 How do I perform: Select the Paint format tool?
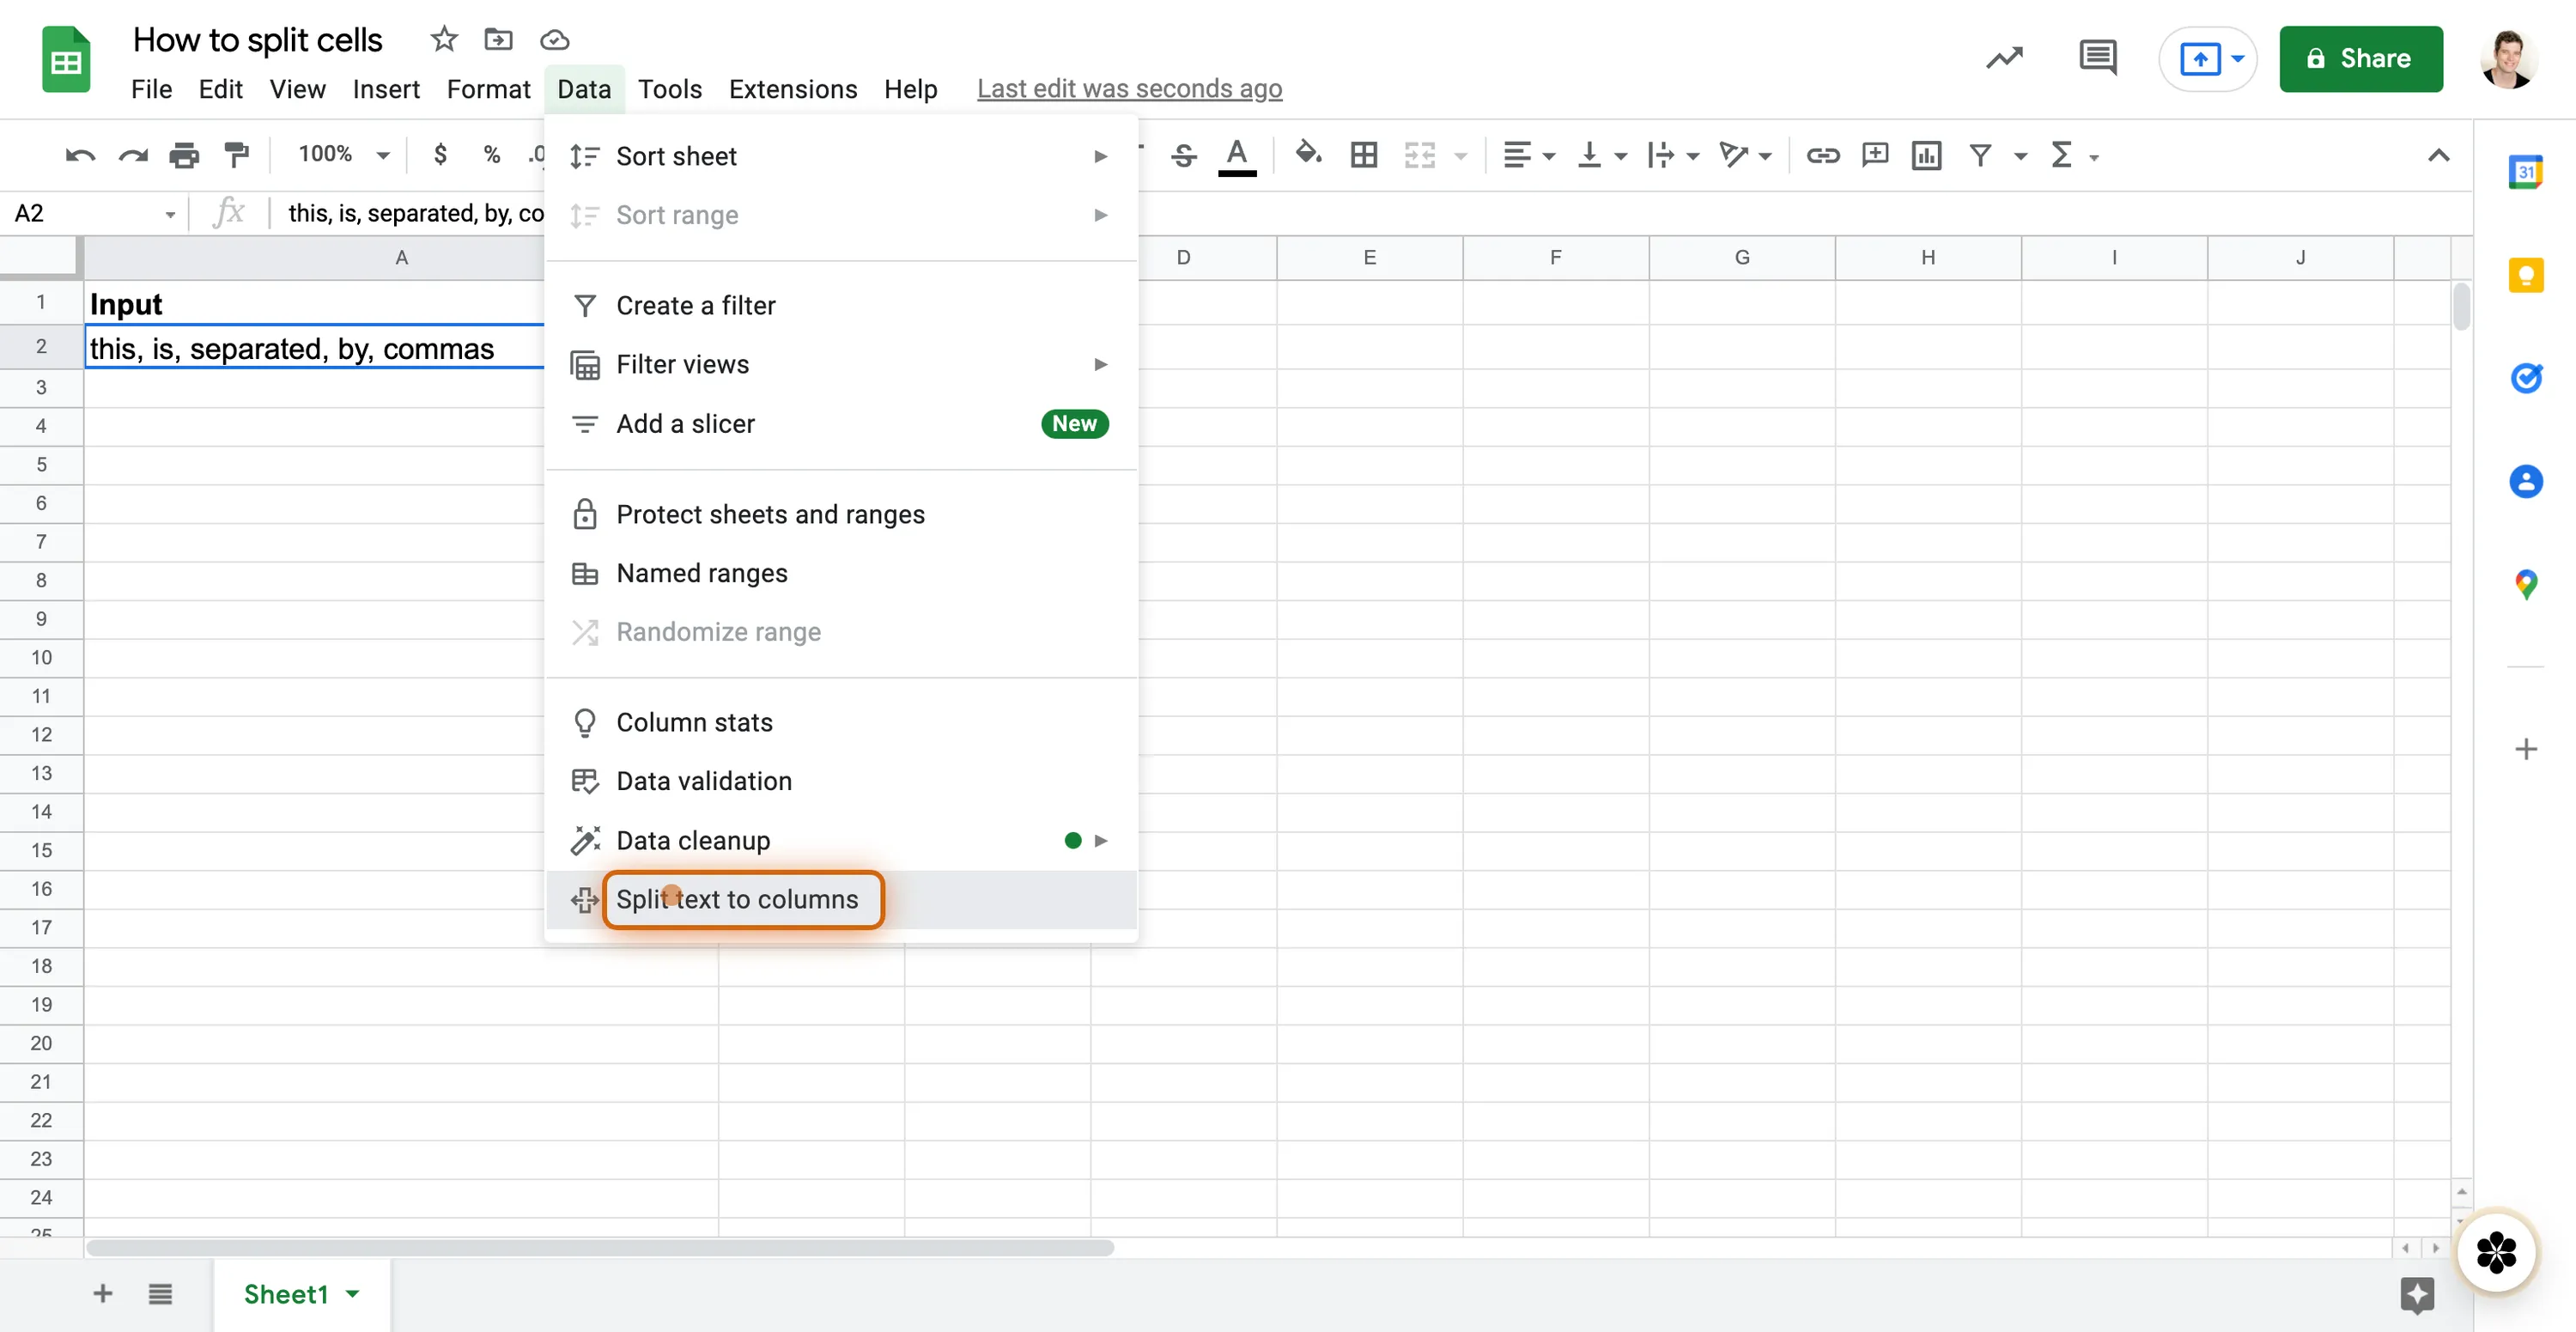click(x=237, y=155)
